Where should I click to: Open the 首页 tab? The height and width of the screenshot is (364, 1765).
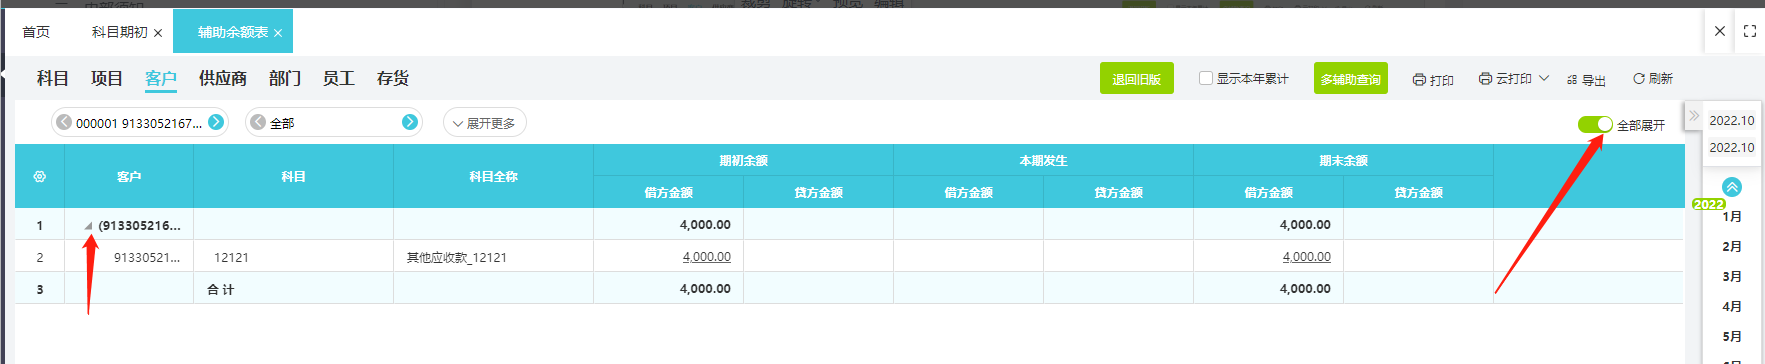coord(36,32)
